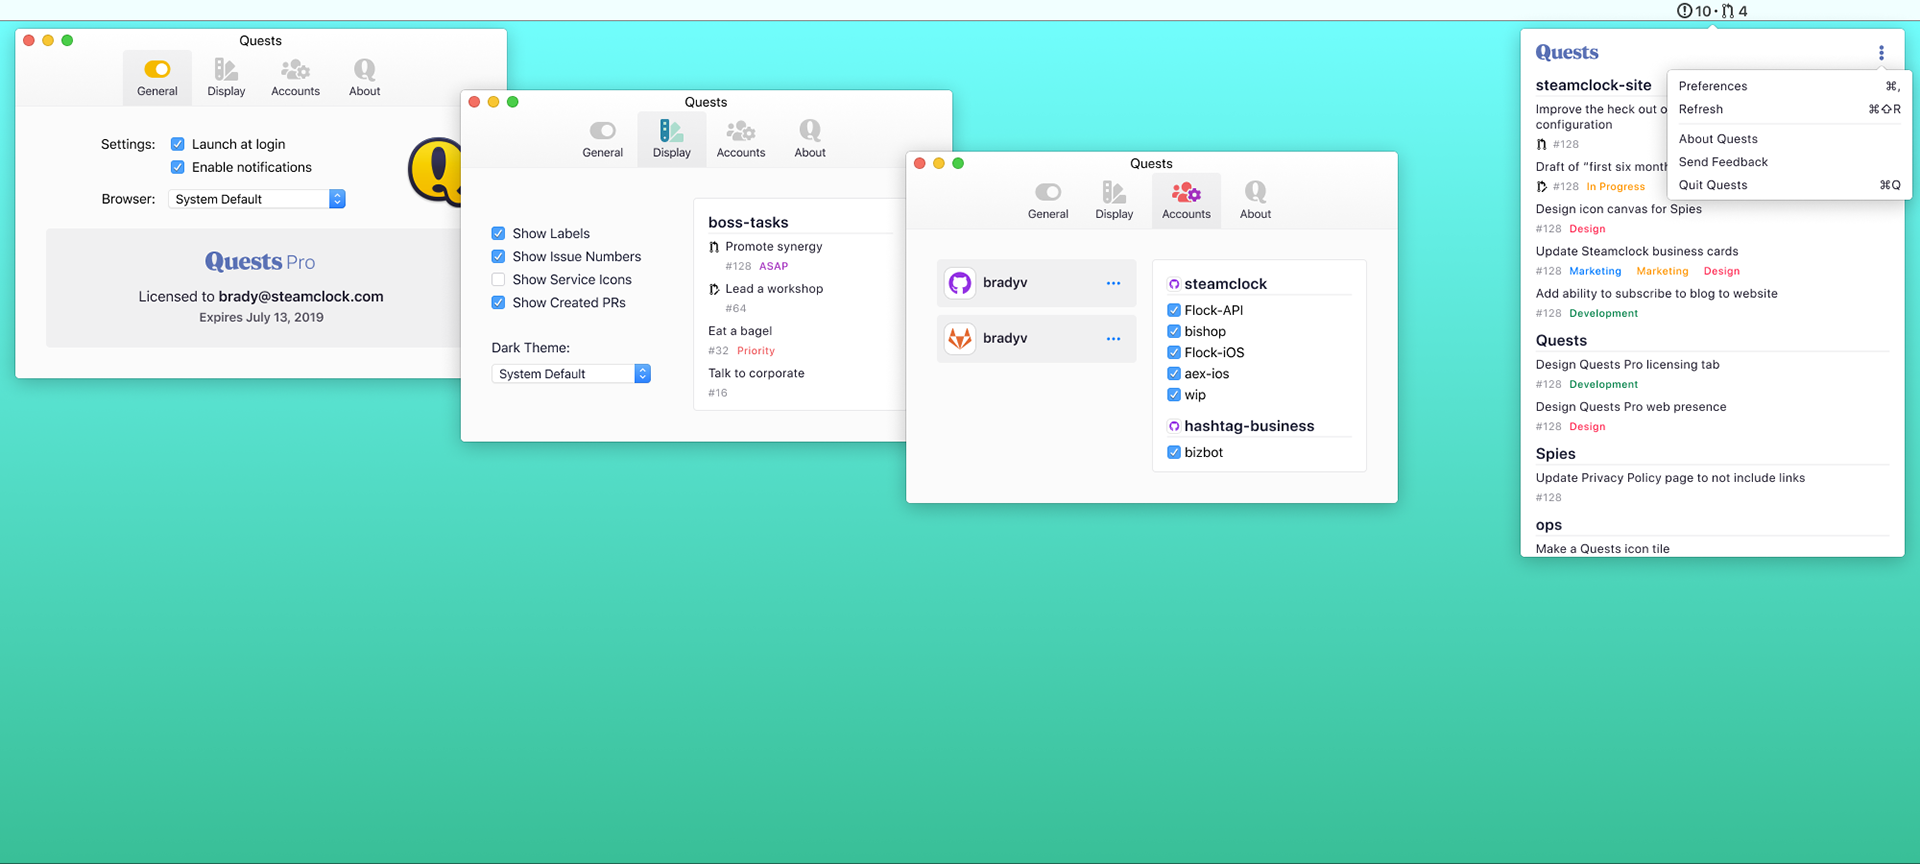Click the orange Marketing label
Image resolution: width=1920 pixels, height=864 pixels.
pos(1662,271)
